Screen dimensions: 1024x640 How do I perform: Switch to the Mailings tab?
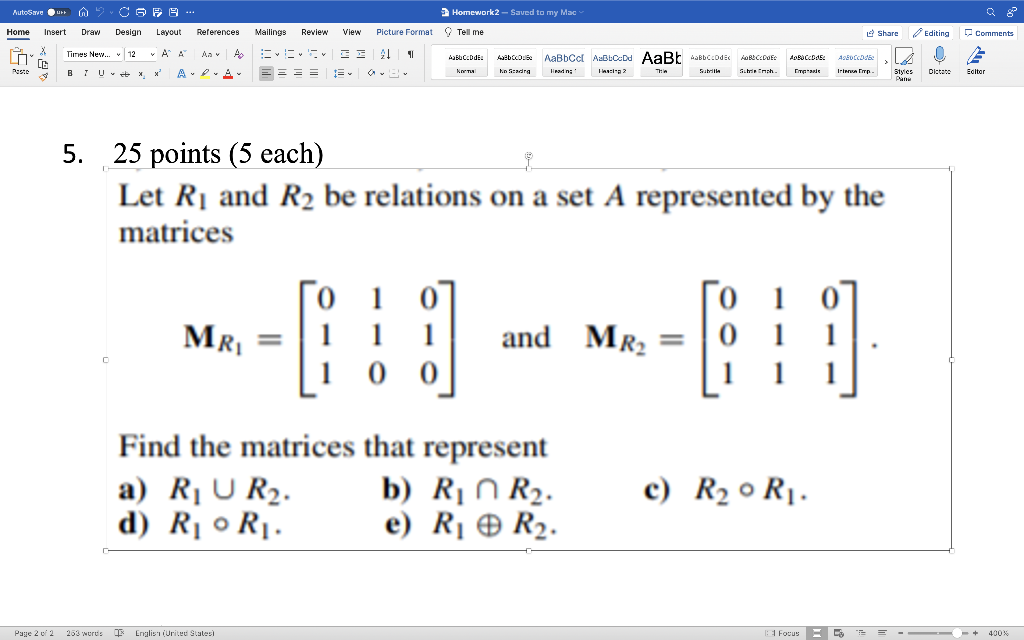(271, 31)
